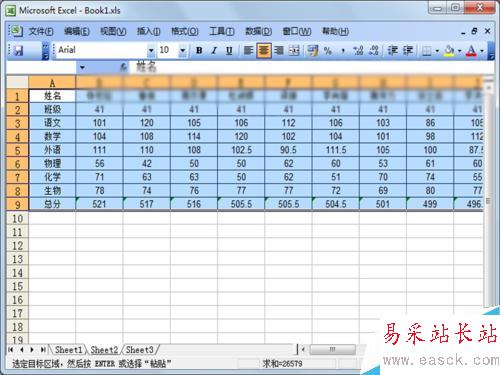Viewport: 500px width, 375px height.
Task: Switch to Sheet1 tab
Action: 68,350
